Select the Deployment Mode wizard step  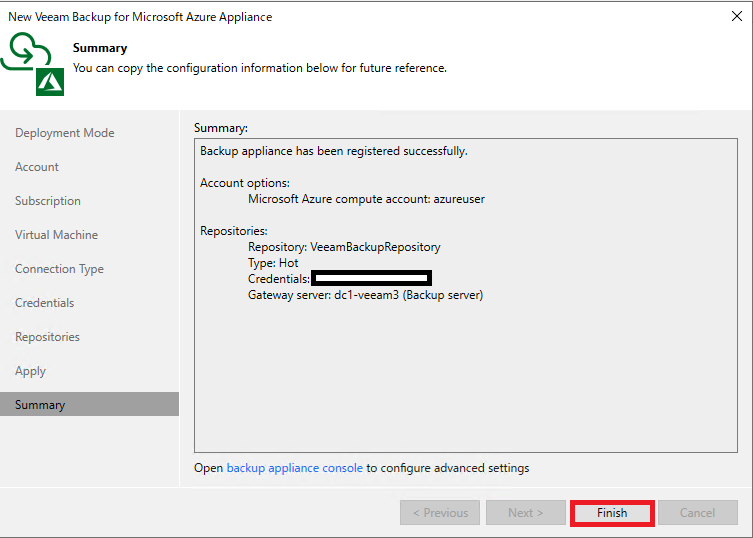(64, 133)
